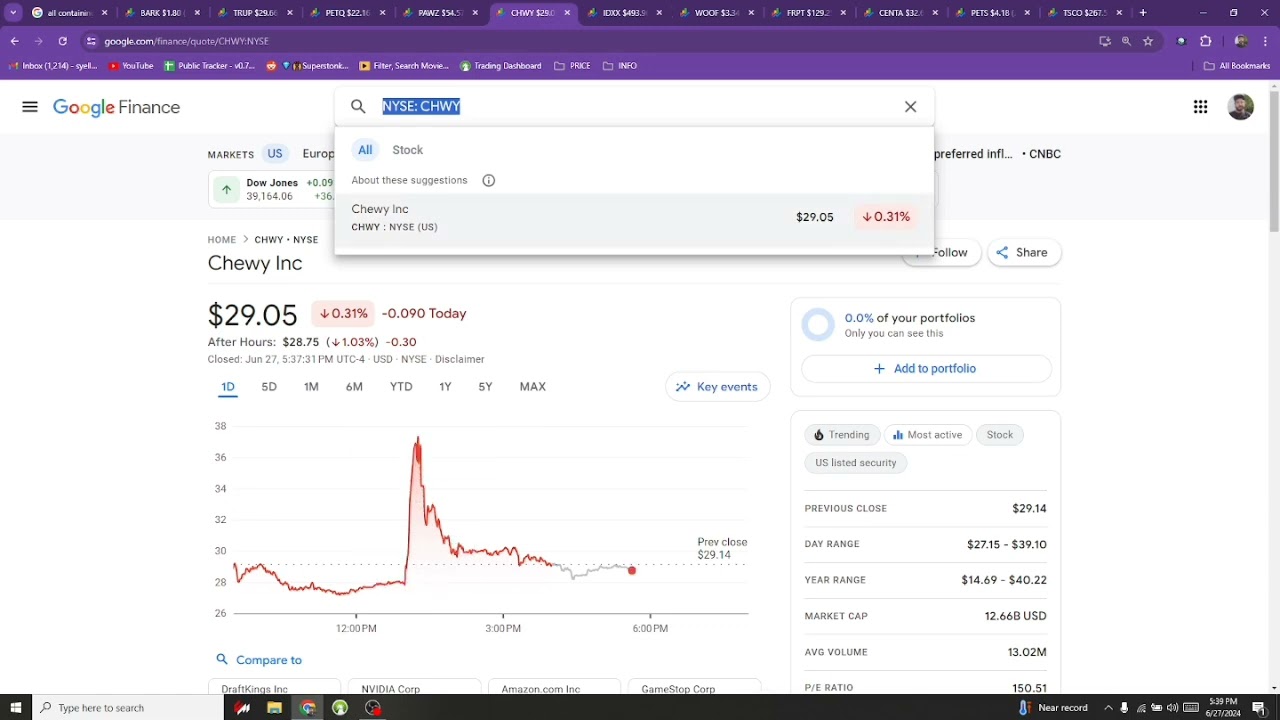The width and height of the screenshot is (1280, 720).
Task: Open the tab search dropdown arrow
Action: pos(14,13)
